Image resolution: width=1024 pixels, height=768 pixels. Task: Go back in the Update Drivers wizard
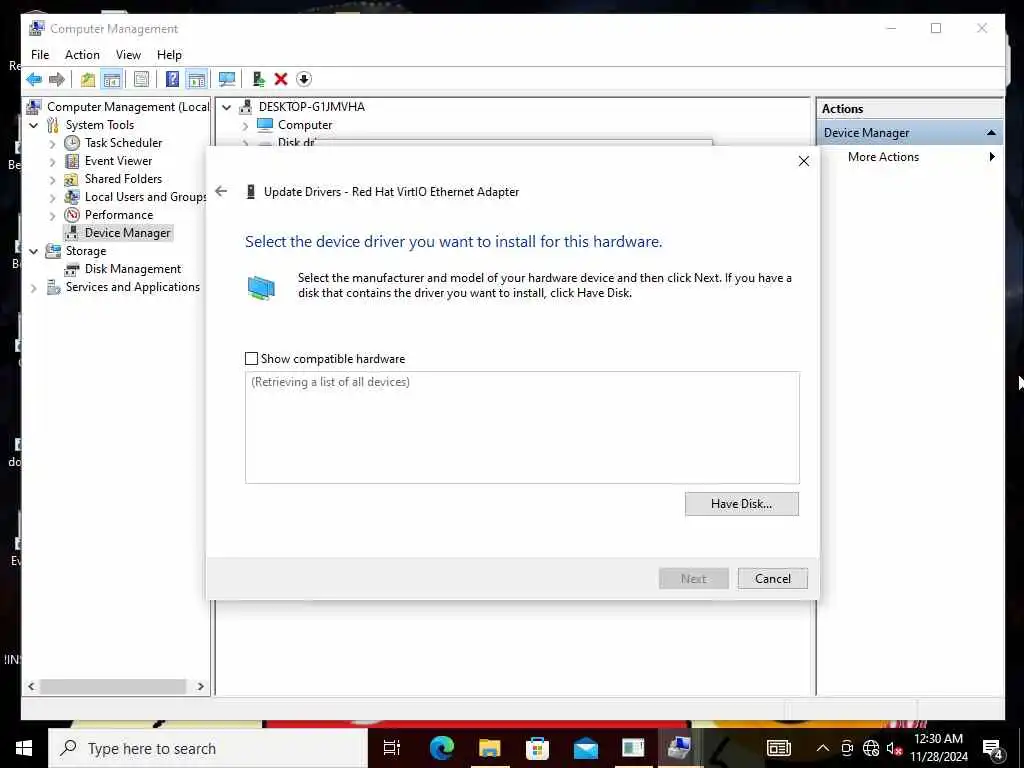tap(221, 191)
